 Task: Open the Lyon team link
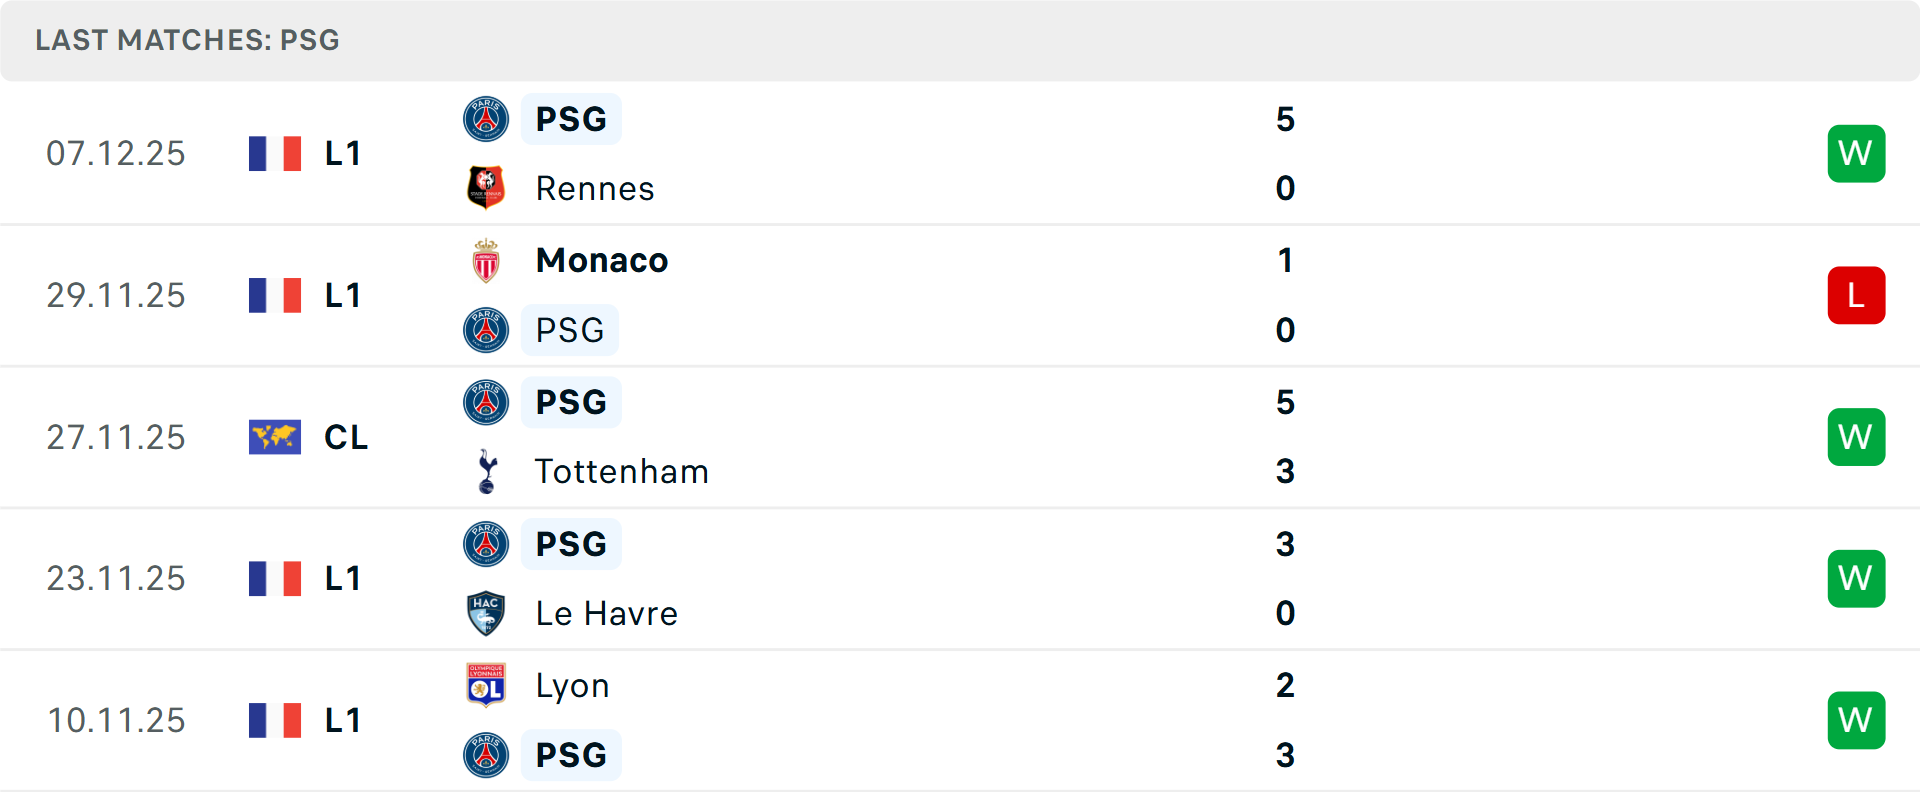point(572,685)
